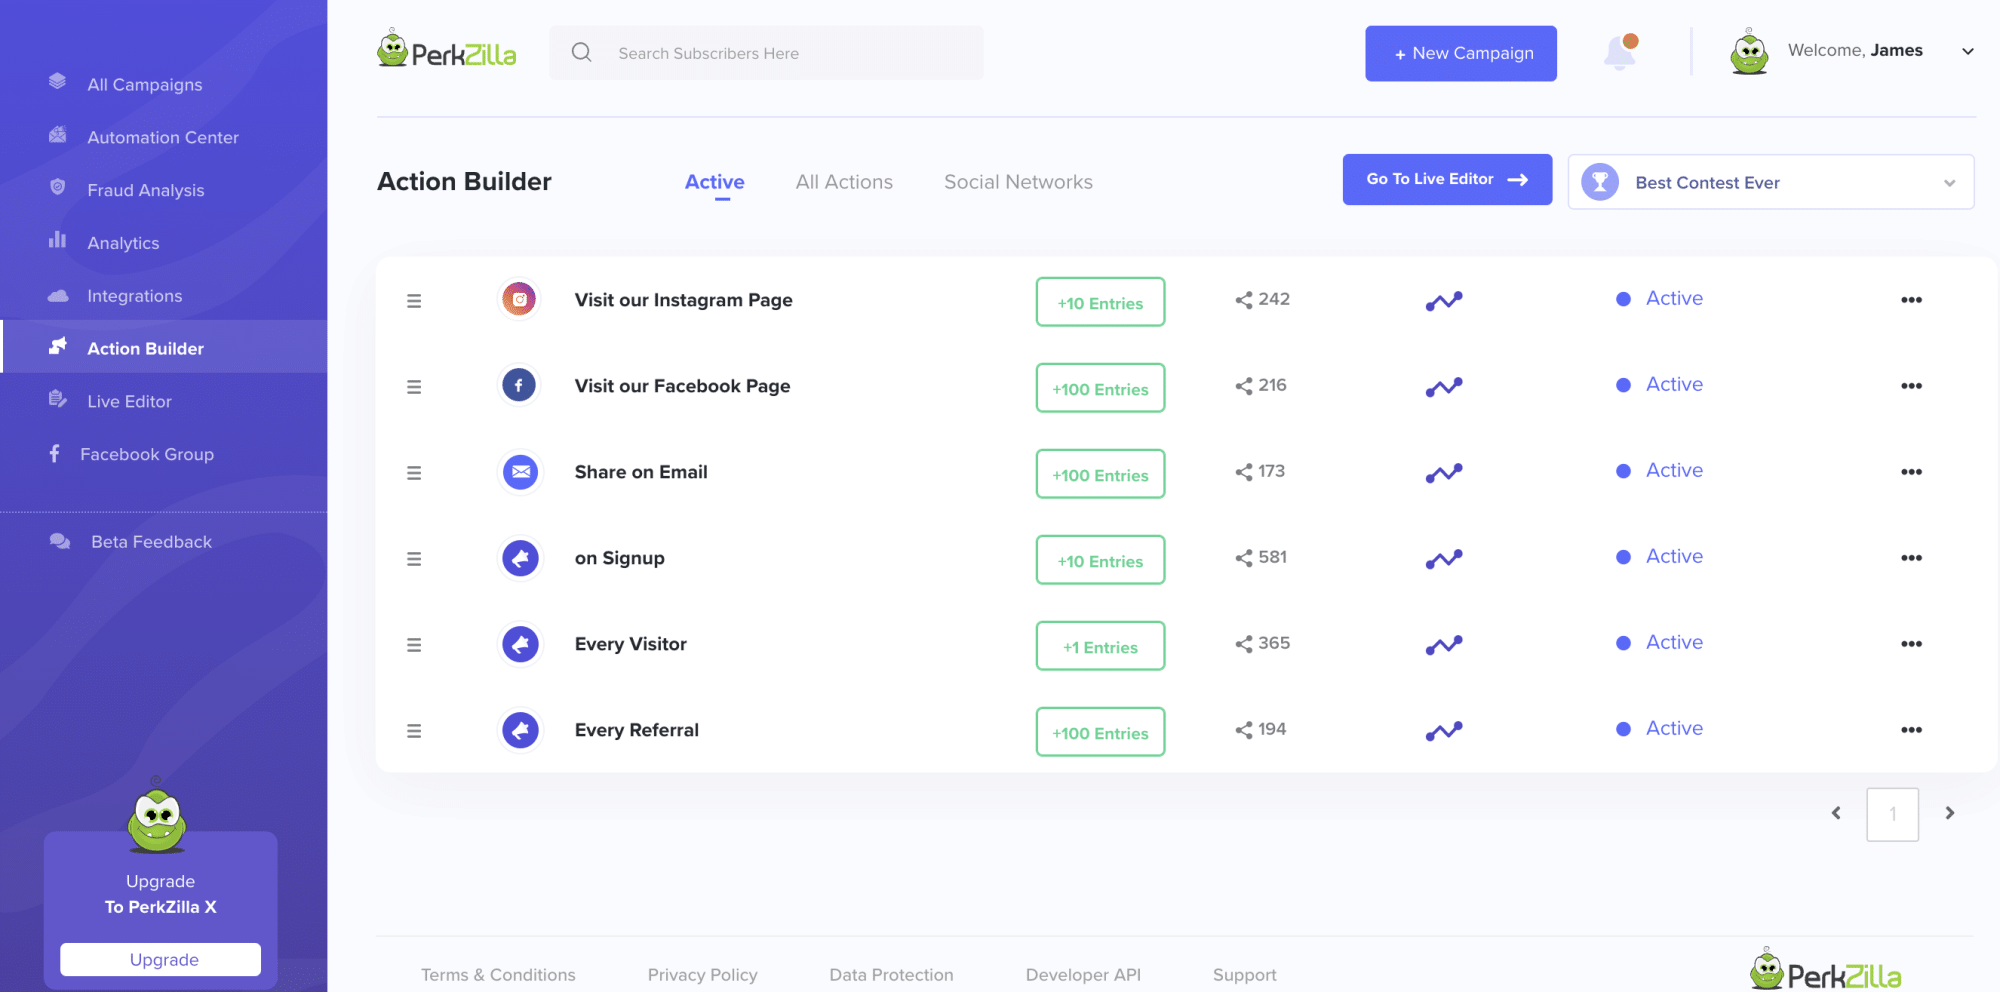The image size is (2000, 992).
Task: Open three-dot menu for Every Referral
Action: click(x=1911, y=730)
